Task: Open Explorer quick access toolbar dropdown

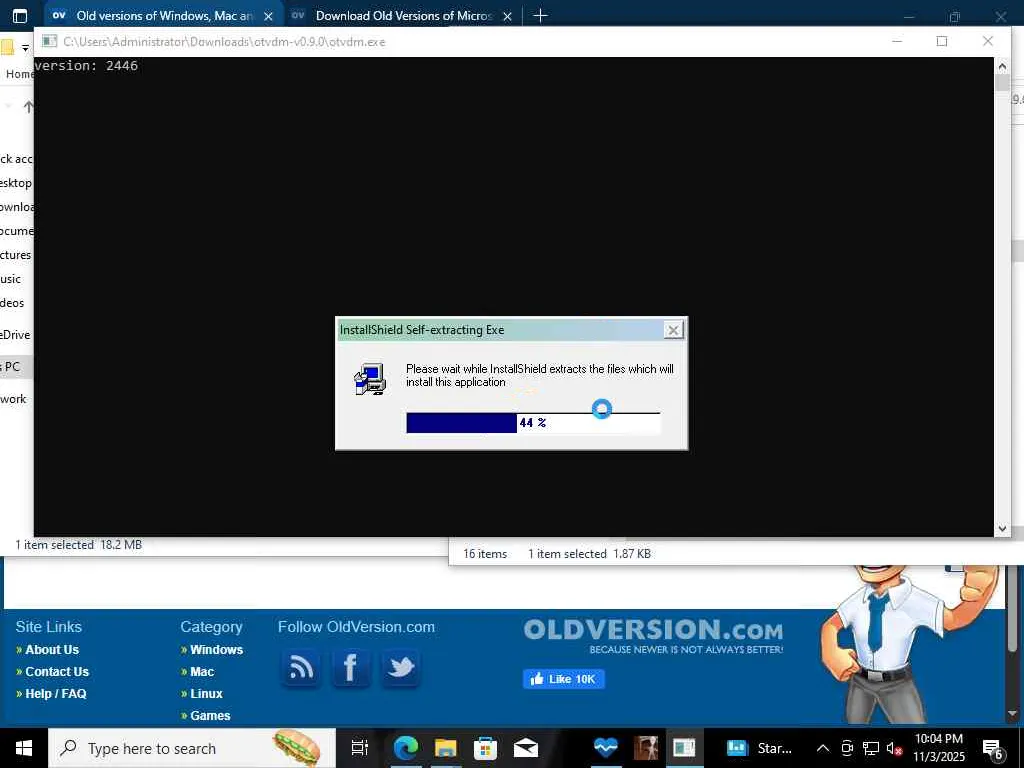Action: point(25,48)
